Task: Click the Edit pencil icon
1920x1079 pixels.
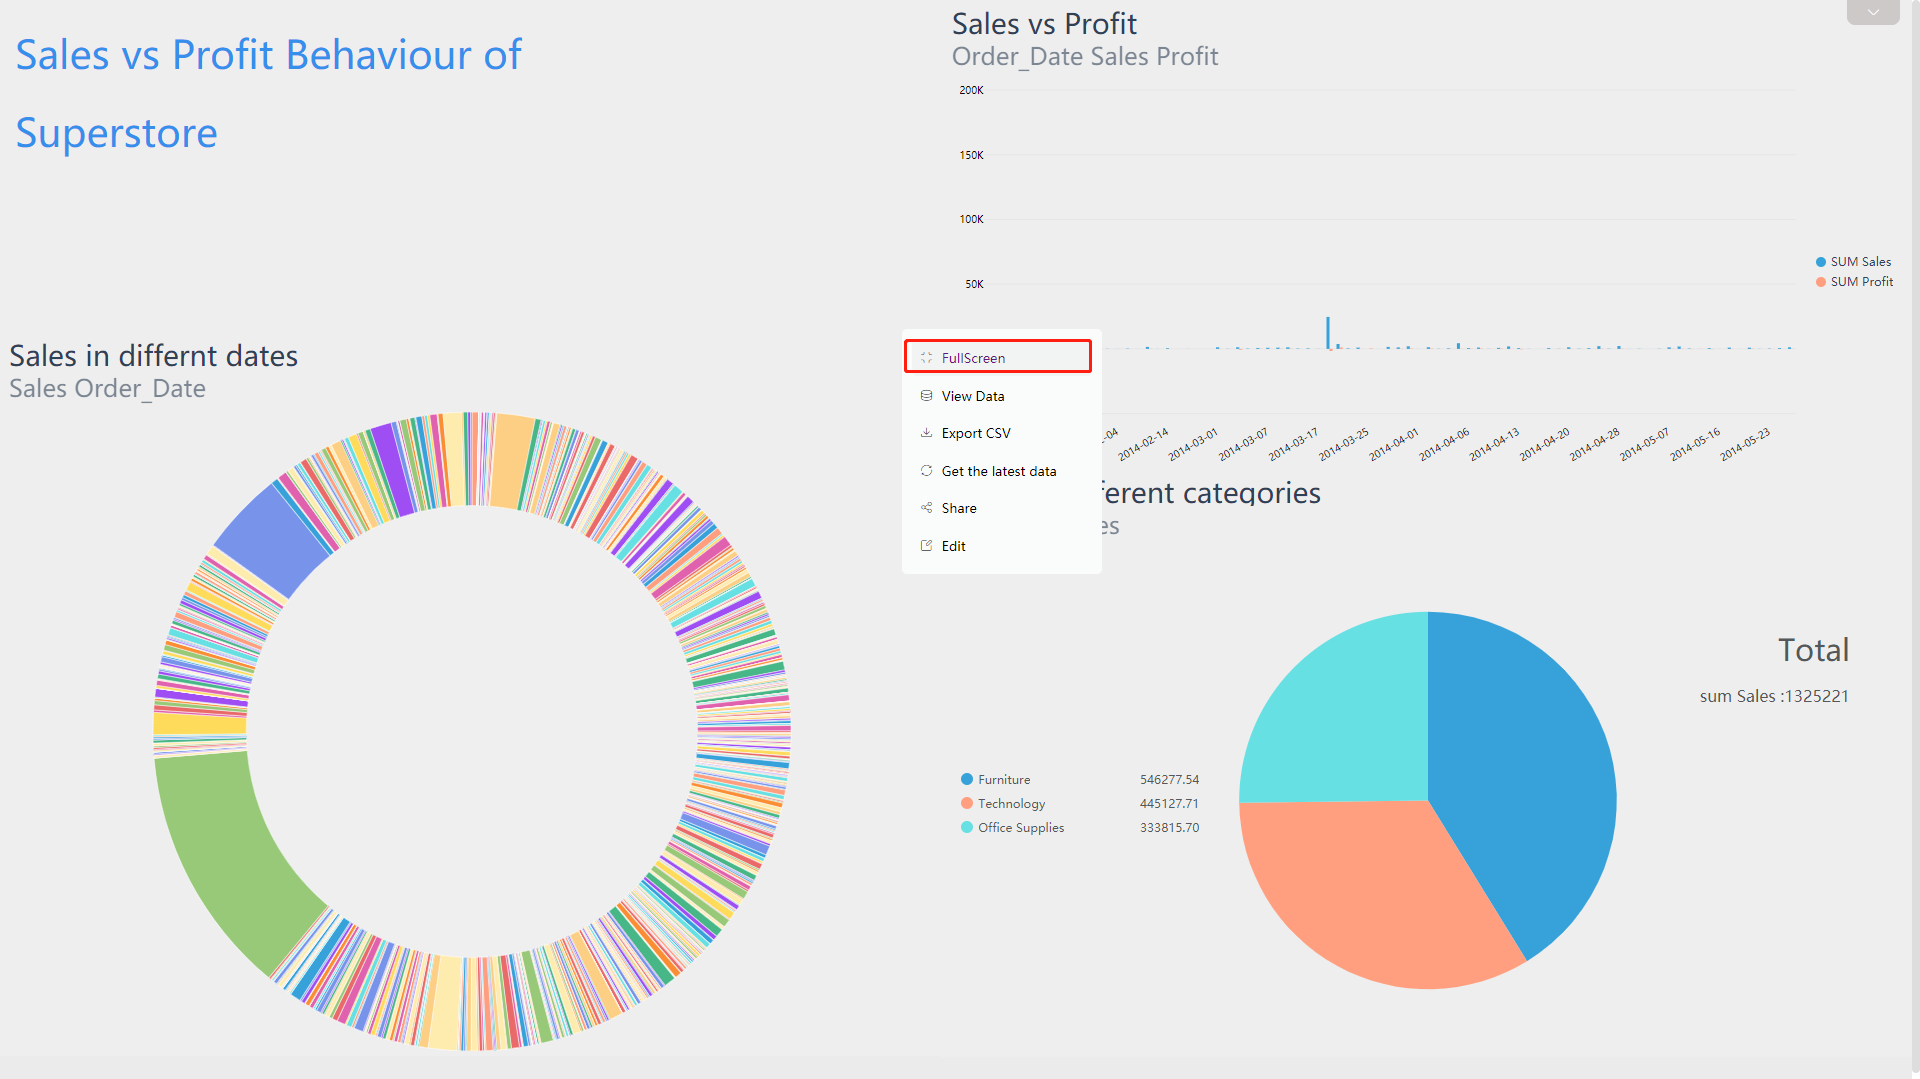Action: (926, 546)
